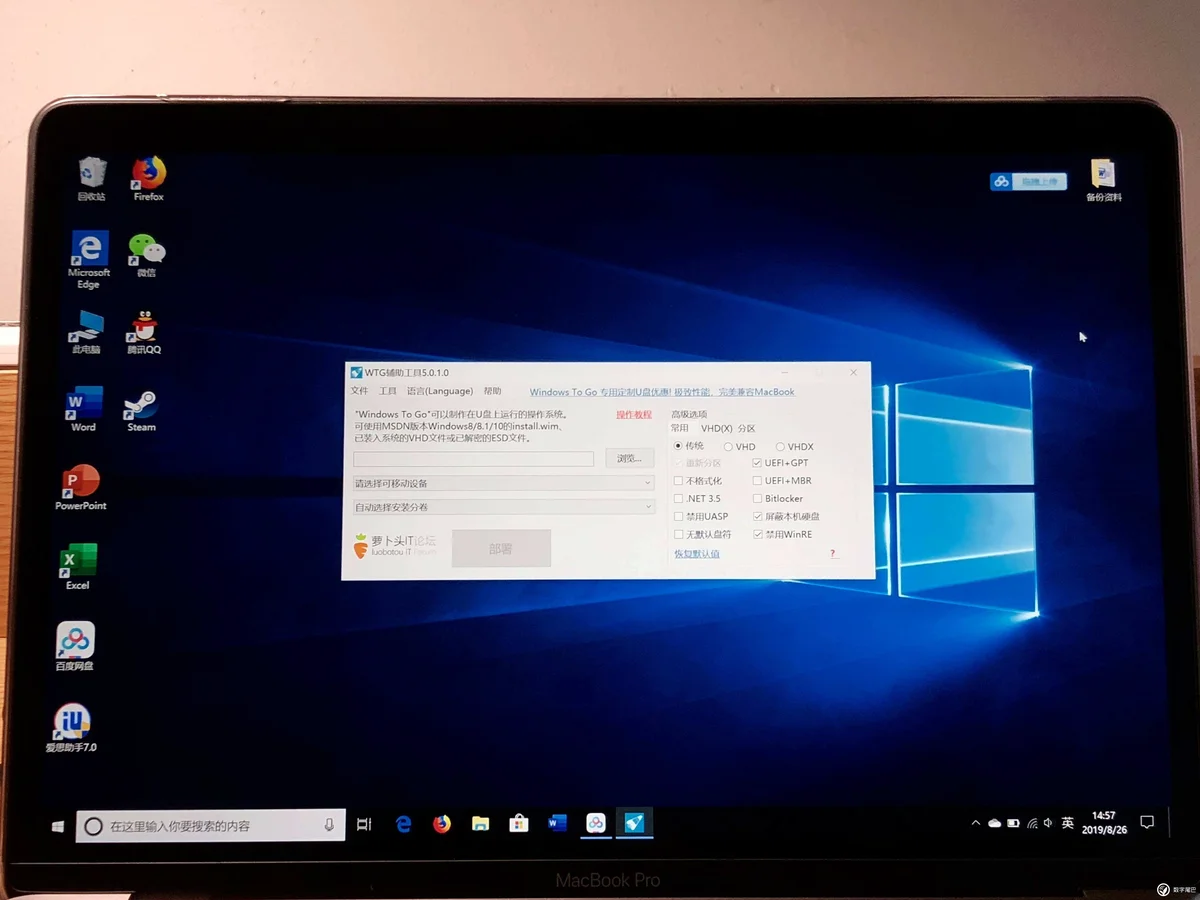The image size is (1200, 900).
Task: Enable the UEFI+MBR checkbox
Action: (x=757, y=481)
